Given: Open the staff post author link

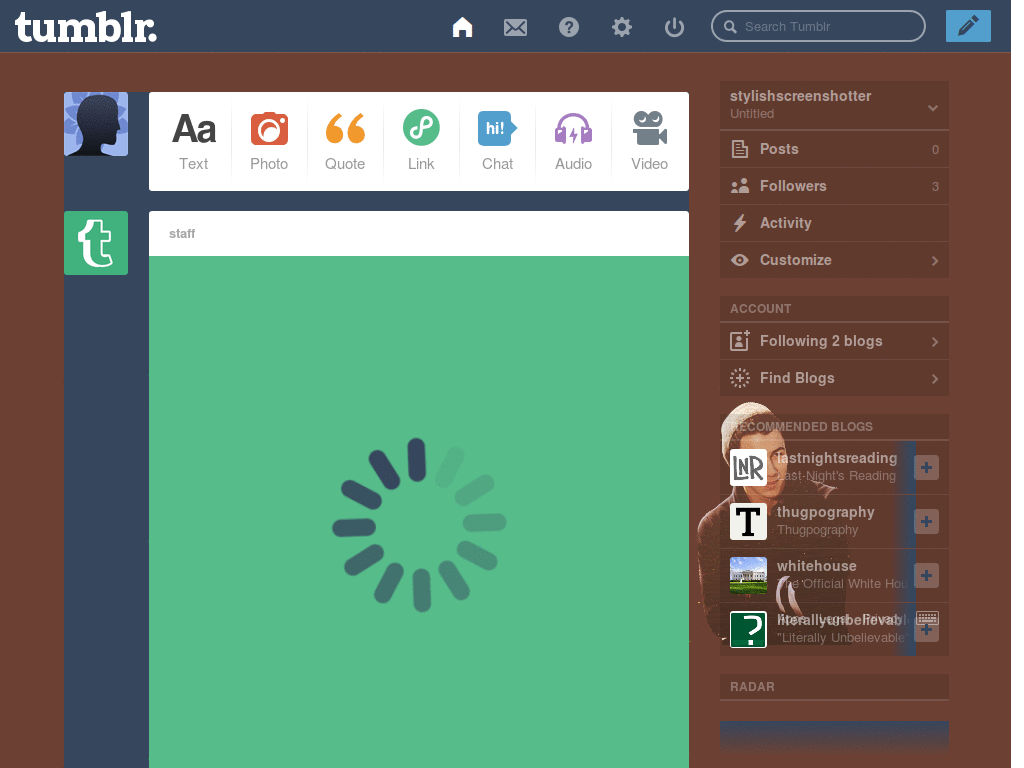Looking at the screenshot, I should [182, 234].
